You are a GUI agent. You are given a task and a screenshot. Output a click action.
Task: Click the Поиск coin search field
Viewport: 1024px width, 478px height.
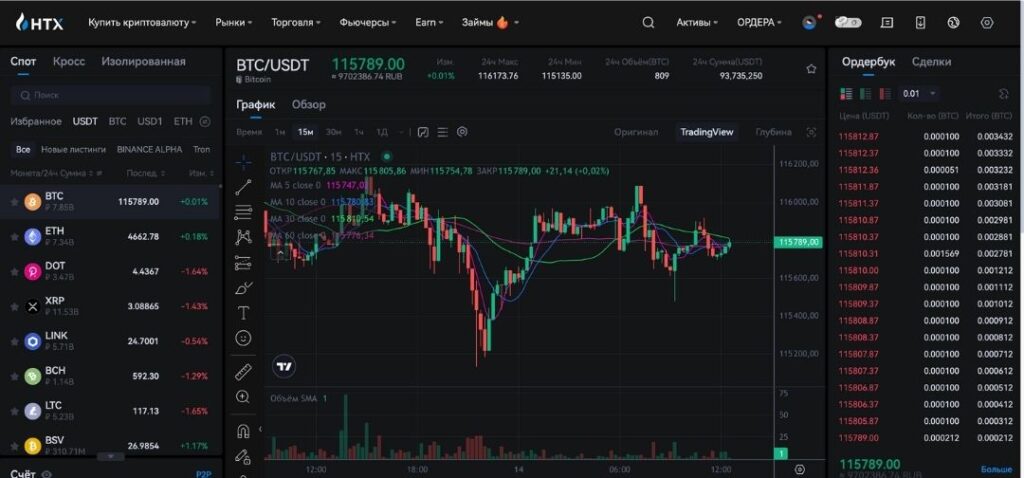(110, 95)
